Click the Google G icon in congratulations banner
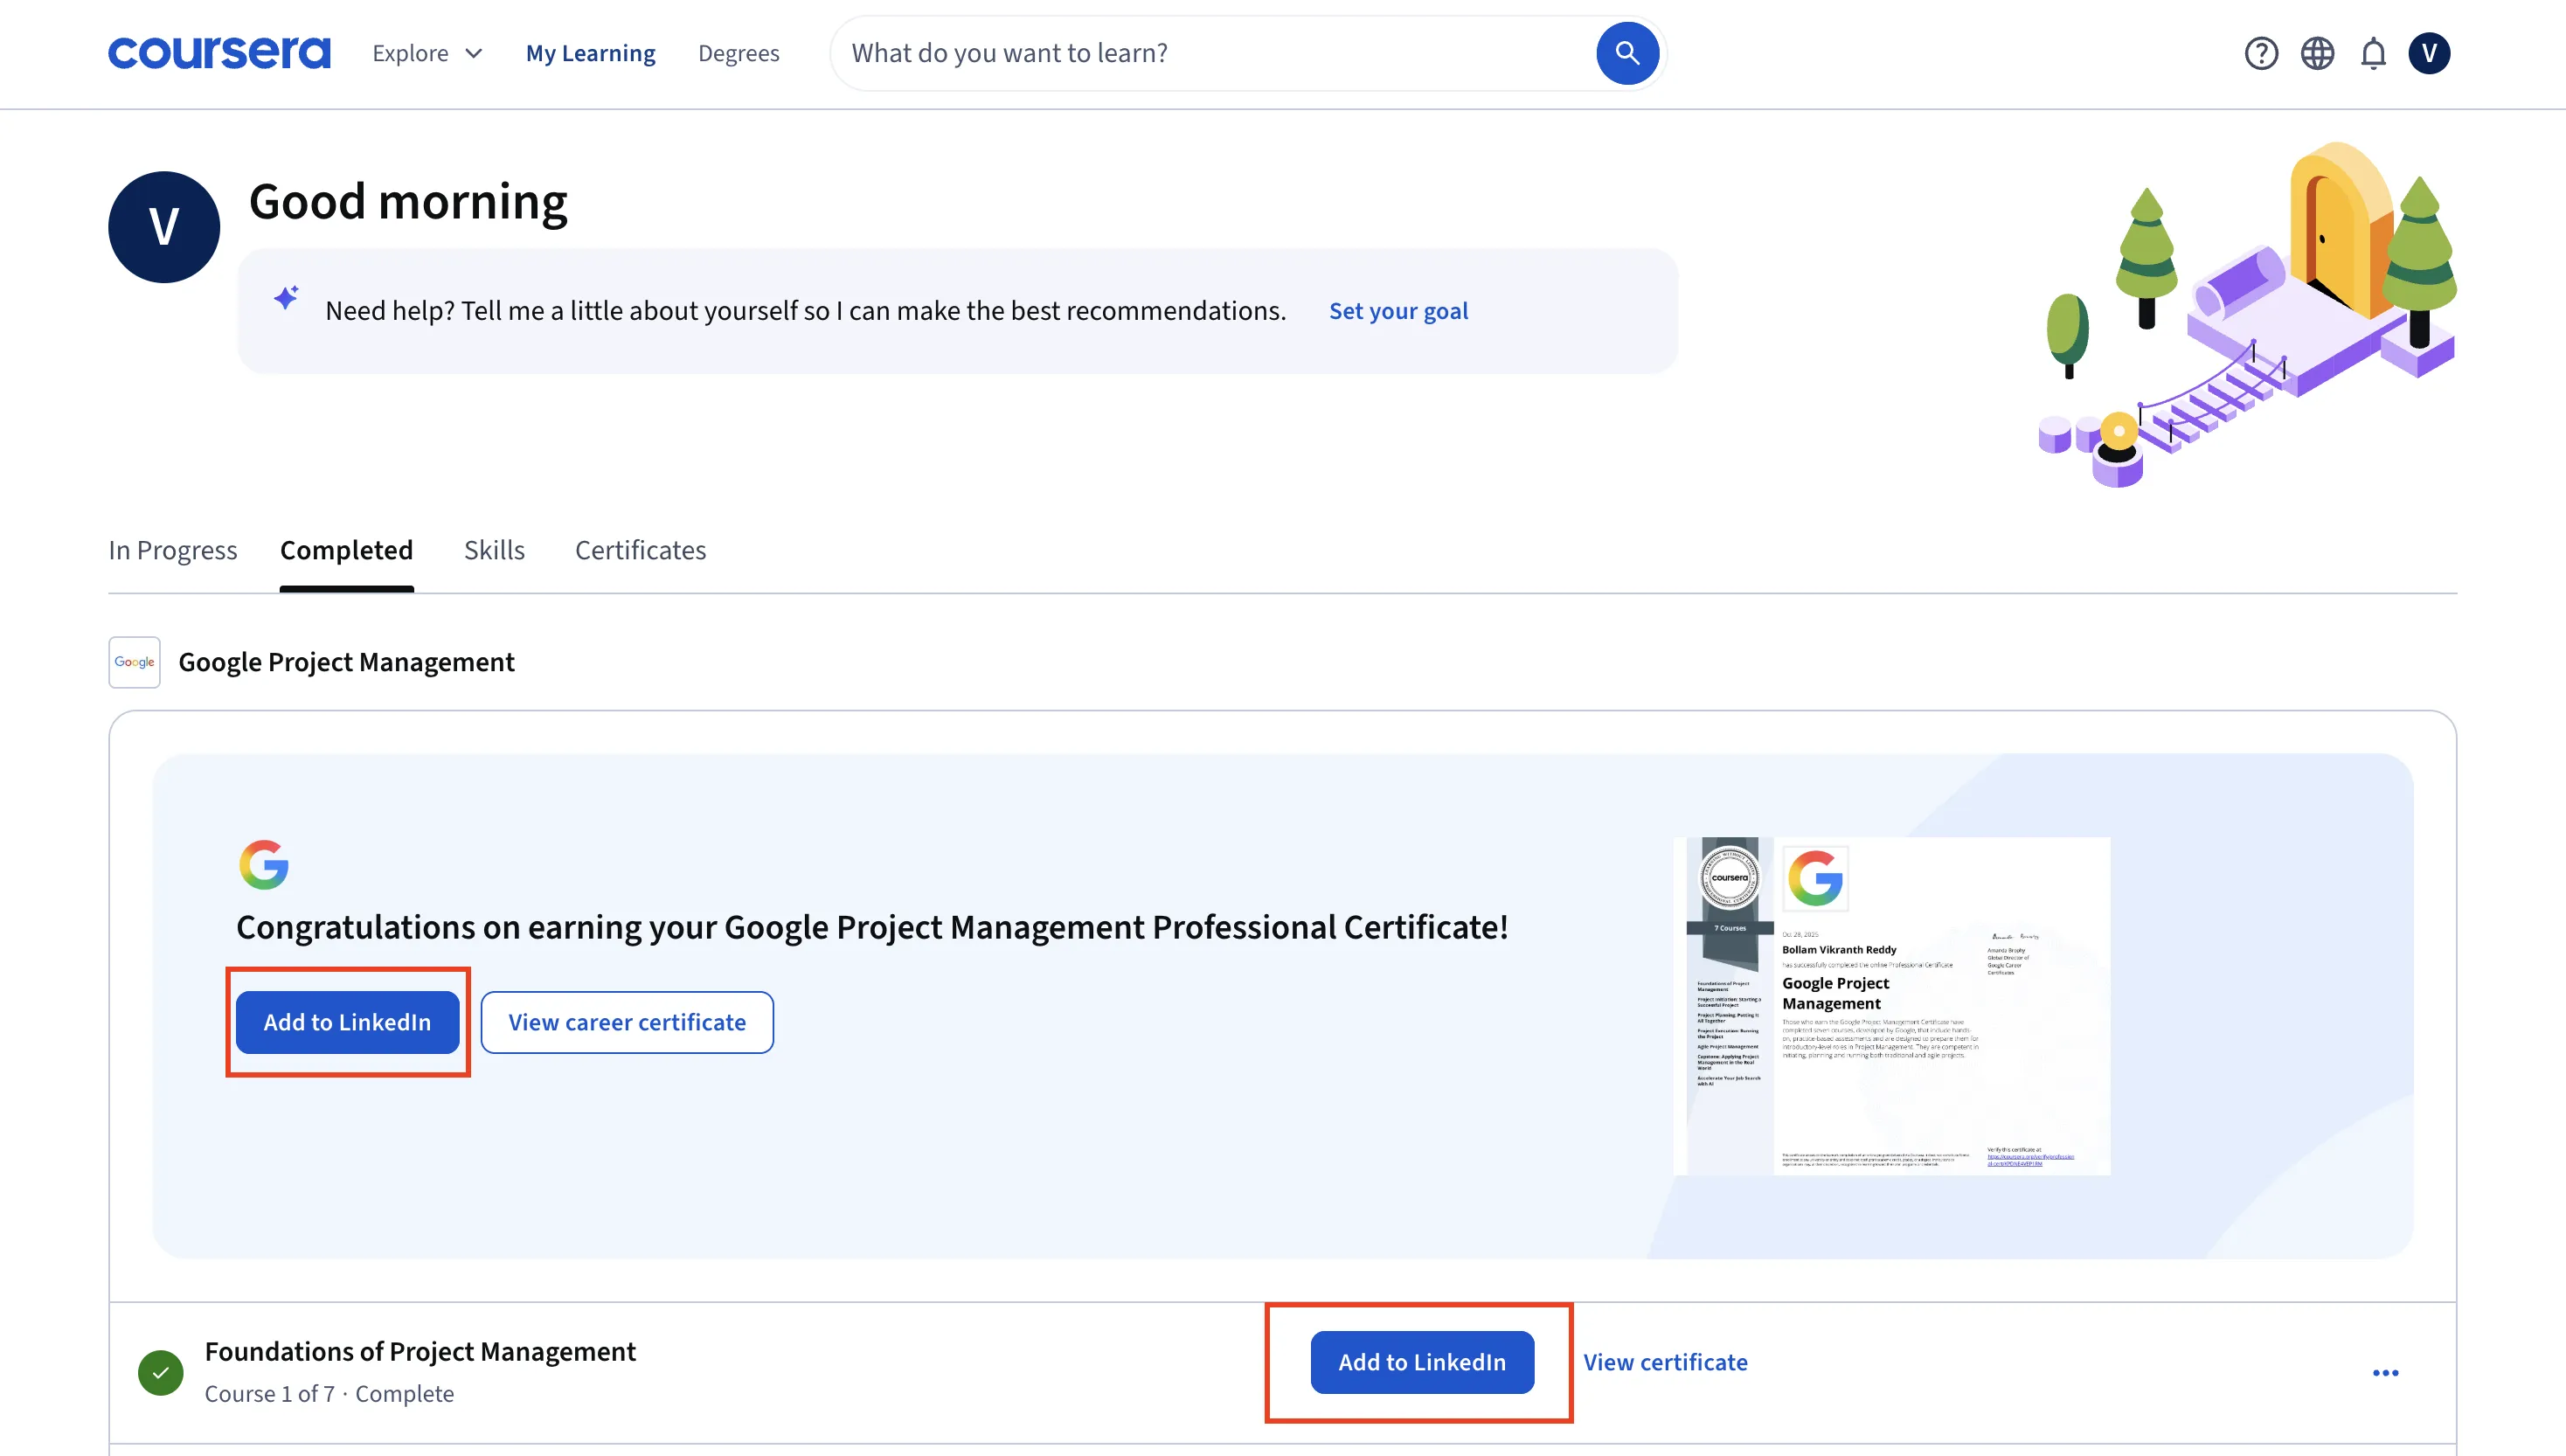This screenshot has height=1456, width=2566. click(264, 865)
